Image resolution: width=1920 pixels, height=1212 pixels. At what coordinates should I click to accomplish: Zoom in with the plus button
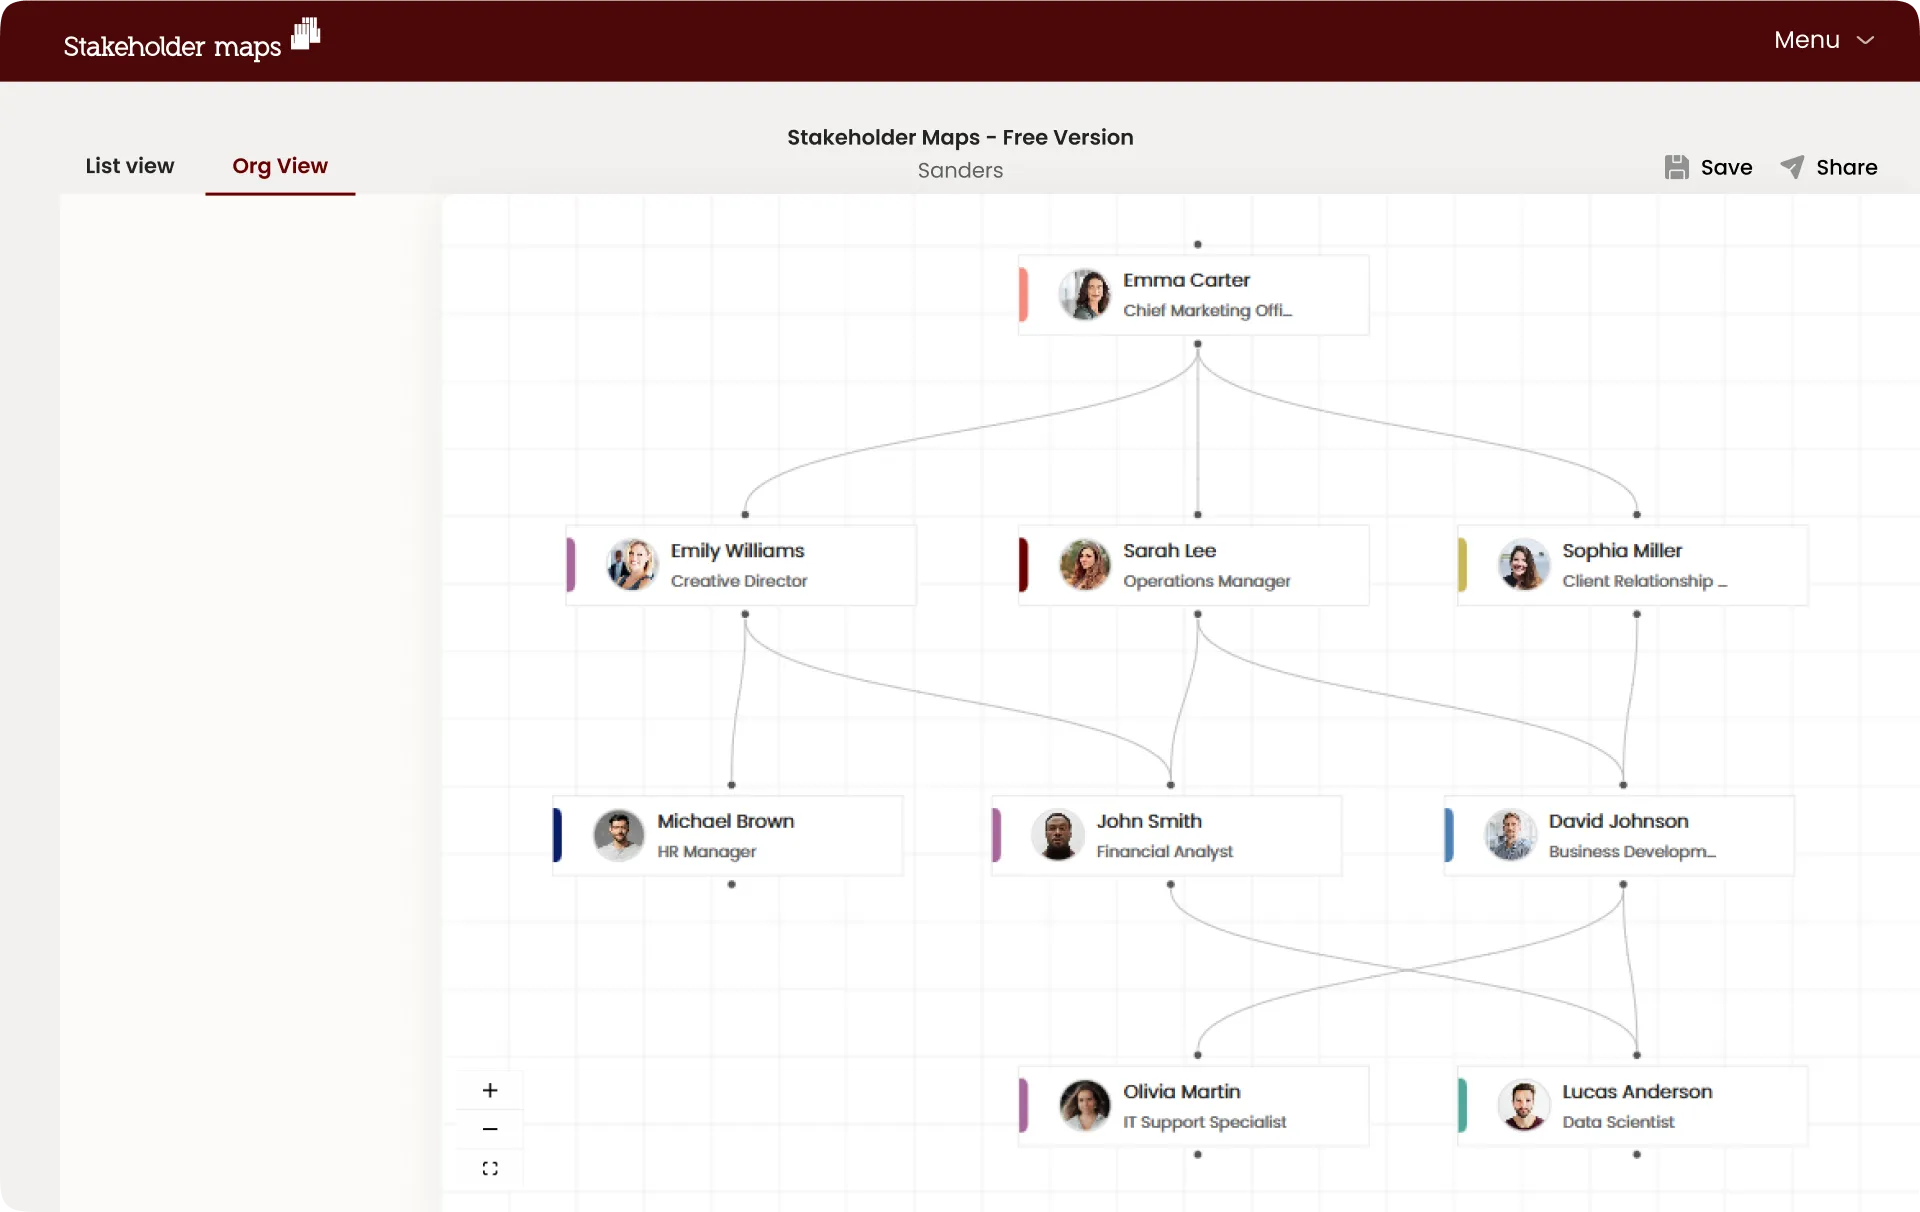(490, 1090)
